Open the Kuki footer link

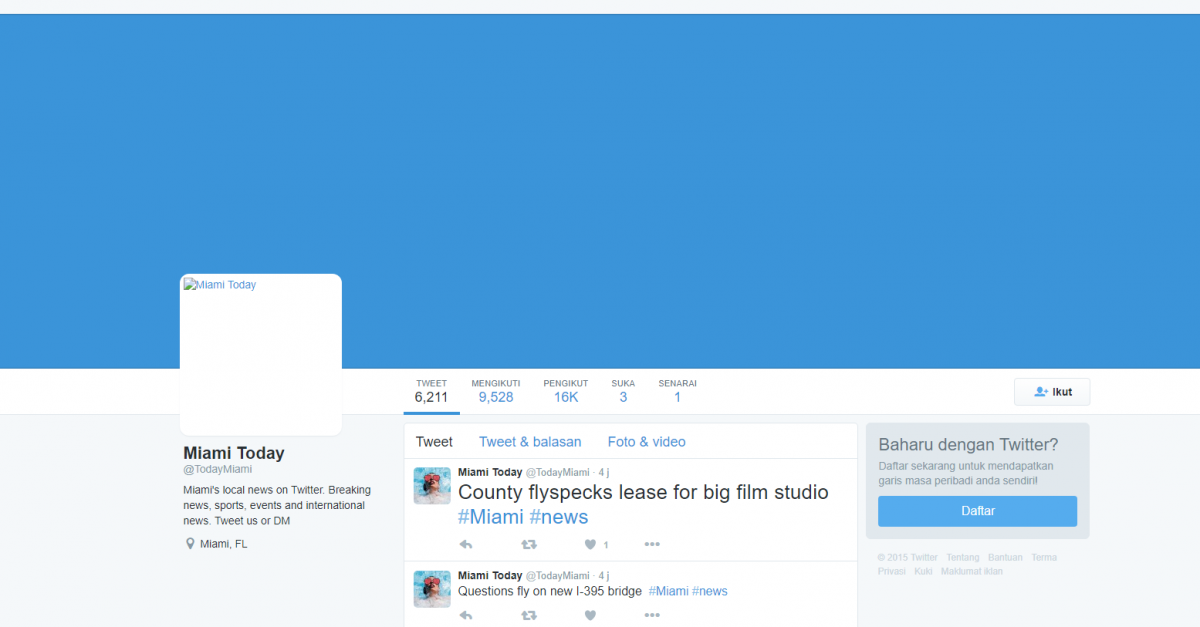pyautogui.click(x=923, y=572)
